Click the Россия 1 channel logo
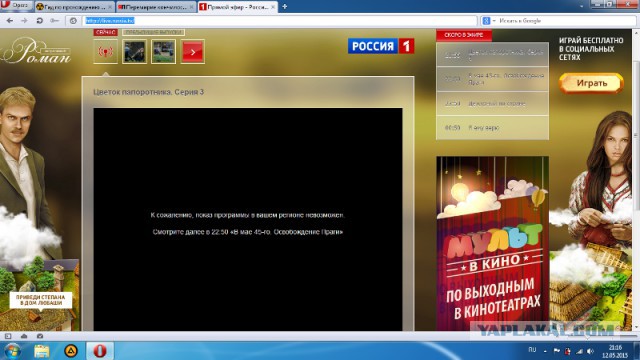 pyautogui.click(x=381, y=46)
